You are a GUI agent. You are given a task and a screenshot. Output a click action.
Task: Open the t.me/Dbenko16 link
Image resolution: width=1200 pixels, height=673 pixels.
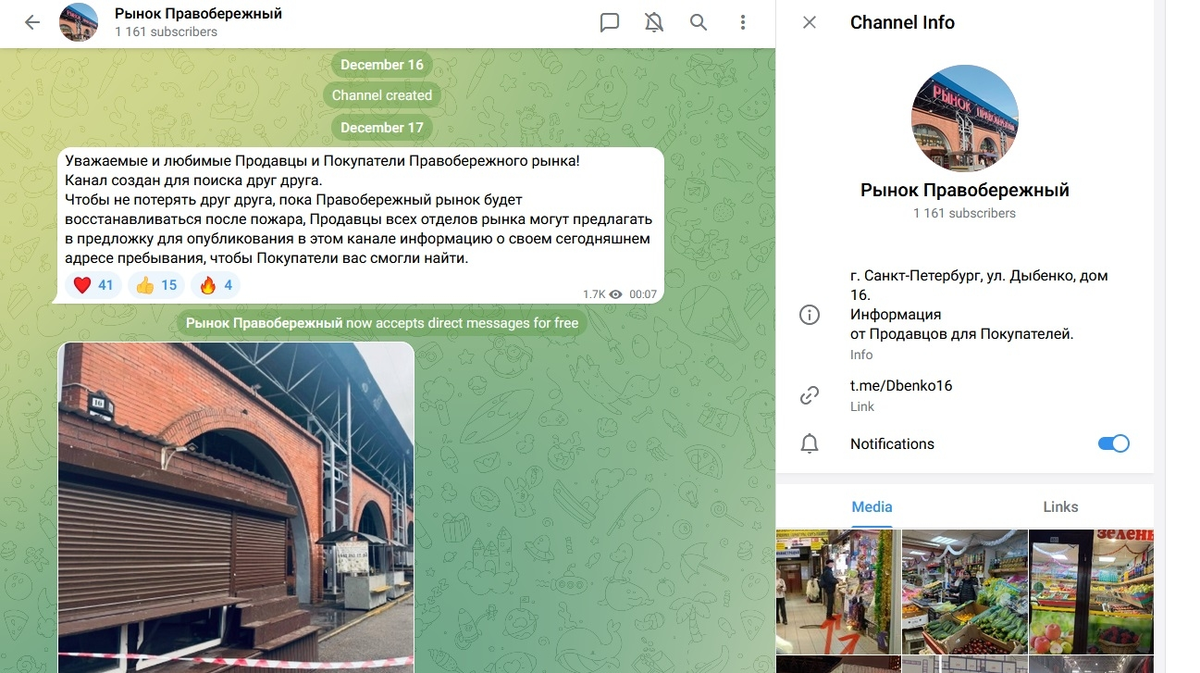900,386
